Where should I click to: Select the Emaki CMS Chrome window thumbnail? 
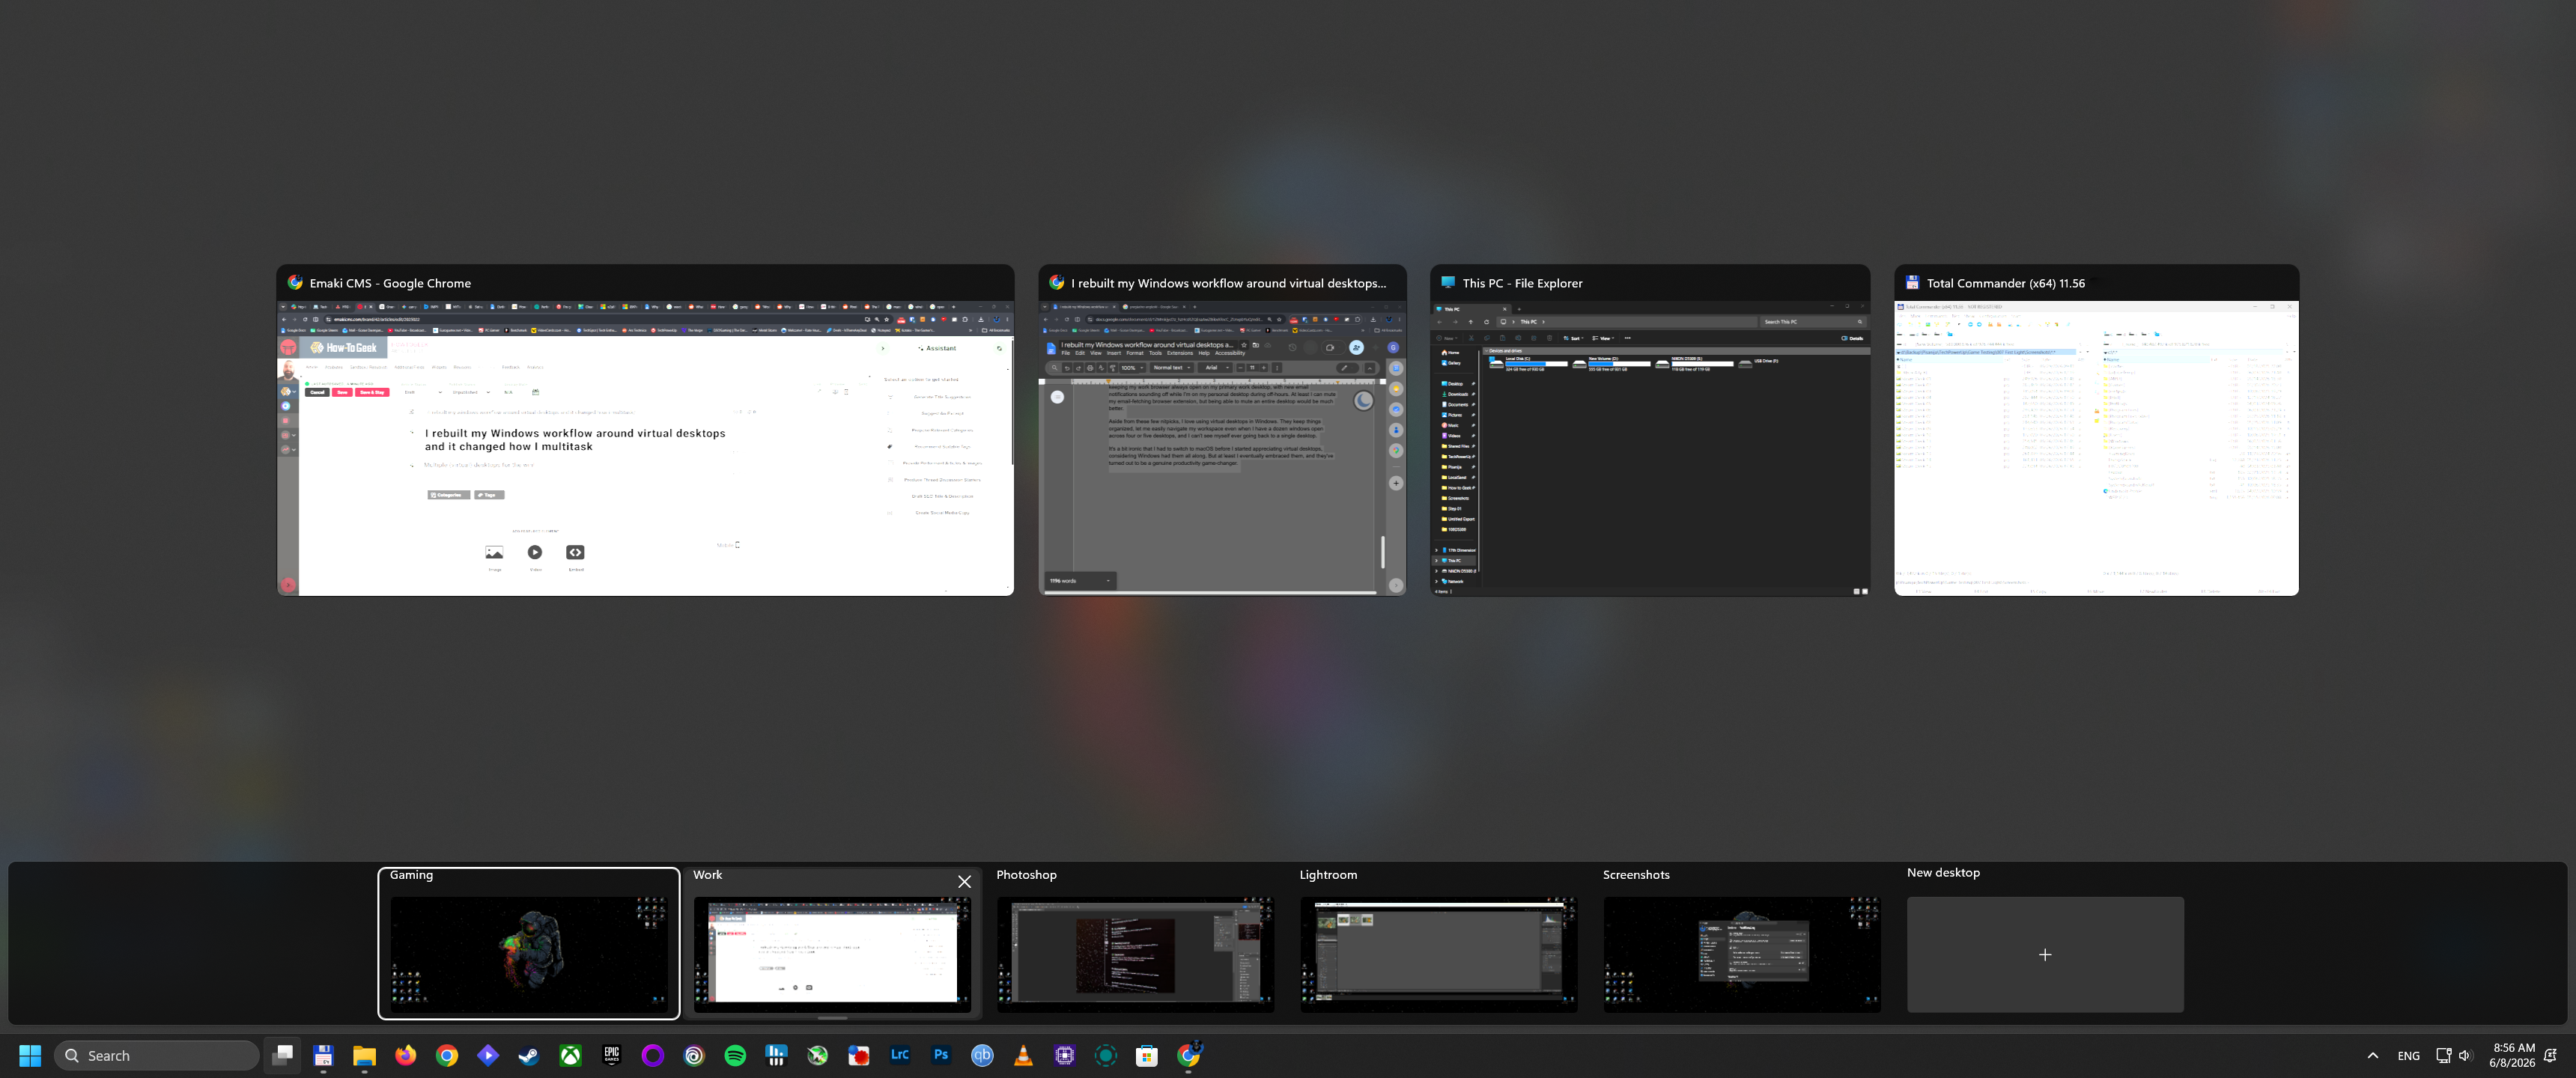tap(645, 430)
